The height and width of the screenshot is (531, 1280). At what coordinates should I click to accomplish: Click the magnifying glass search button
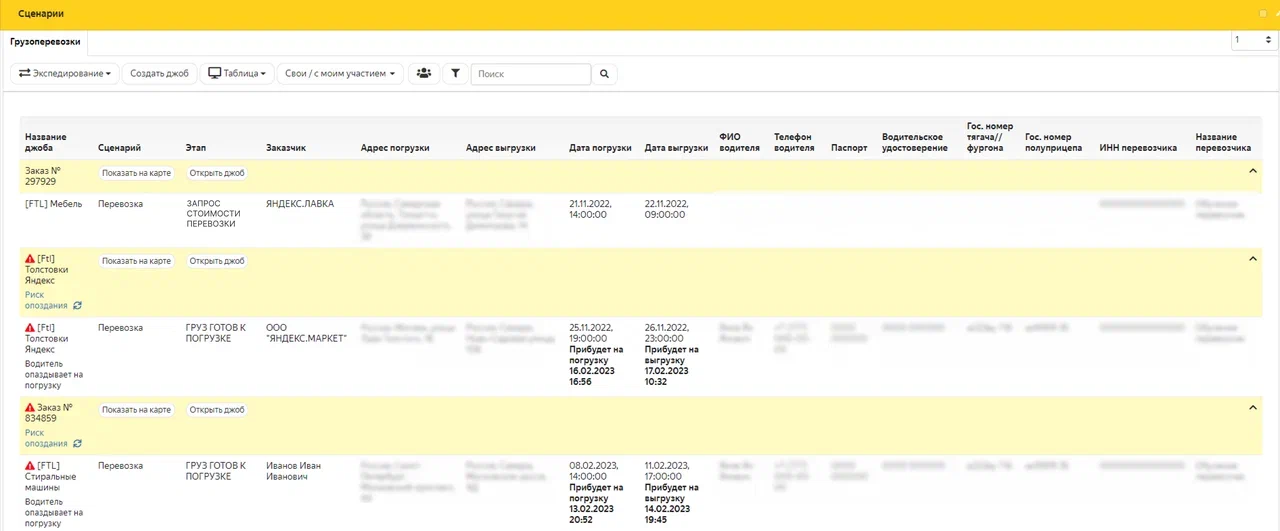(604, 74)
